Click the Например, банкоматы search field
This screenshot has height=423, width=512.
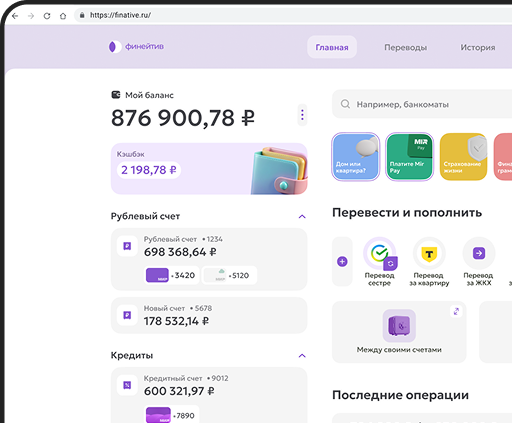point(422,104)
